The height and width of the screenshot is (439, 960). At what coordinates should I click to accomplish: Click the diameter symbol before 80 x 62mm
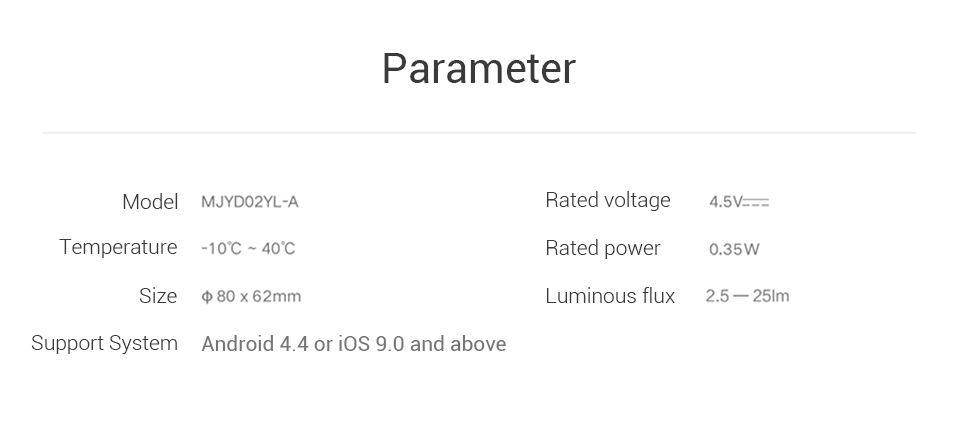pos(207,297)
